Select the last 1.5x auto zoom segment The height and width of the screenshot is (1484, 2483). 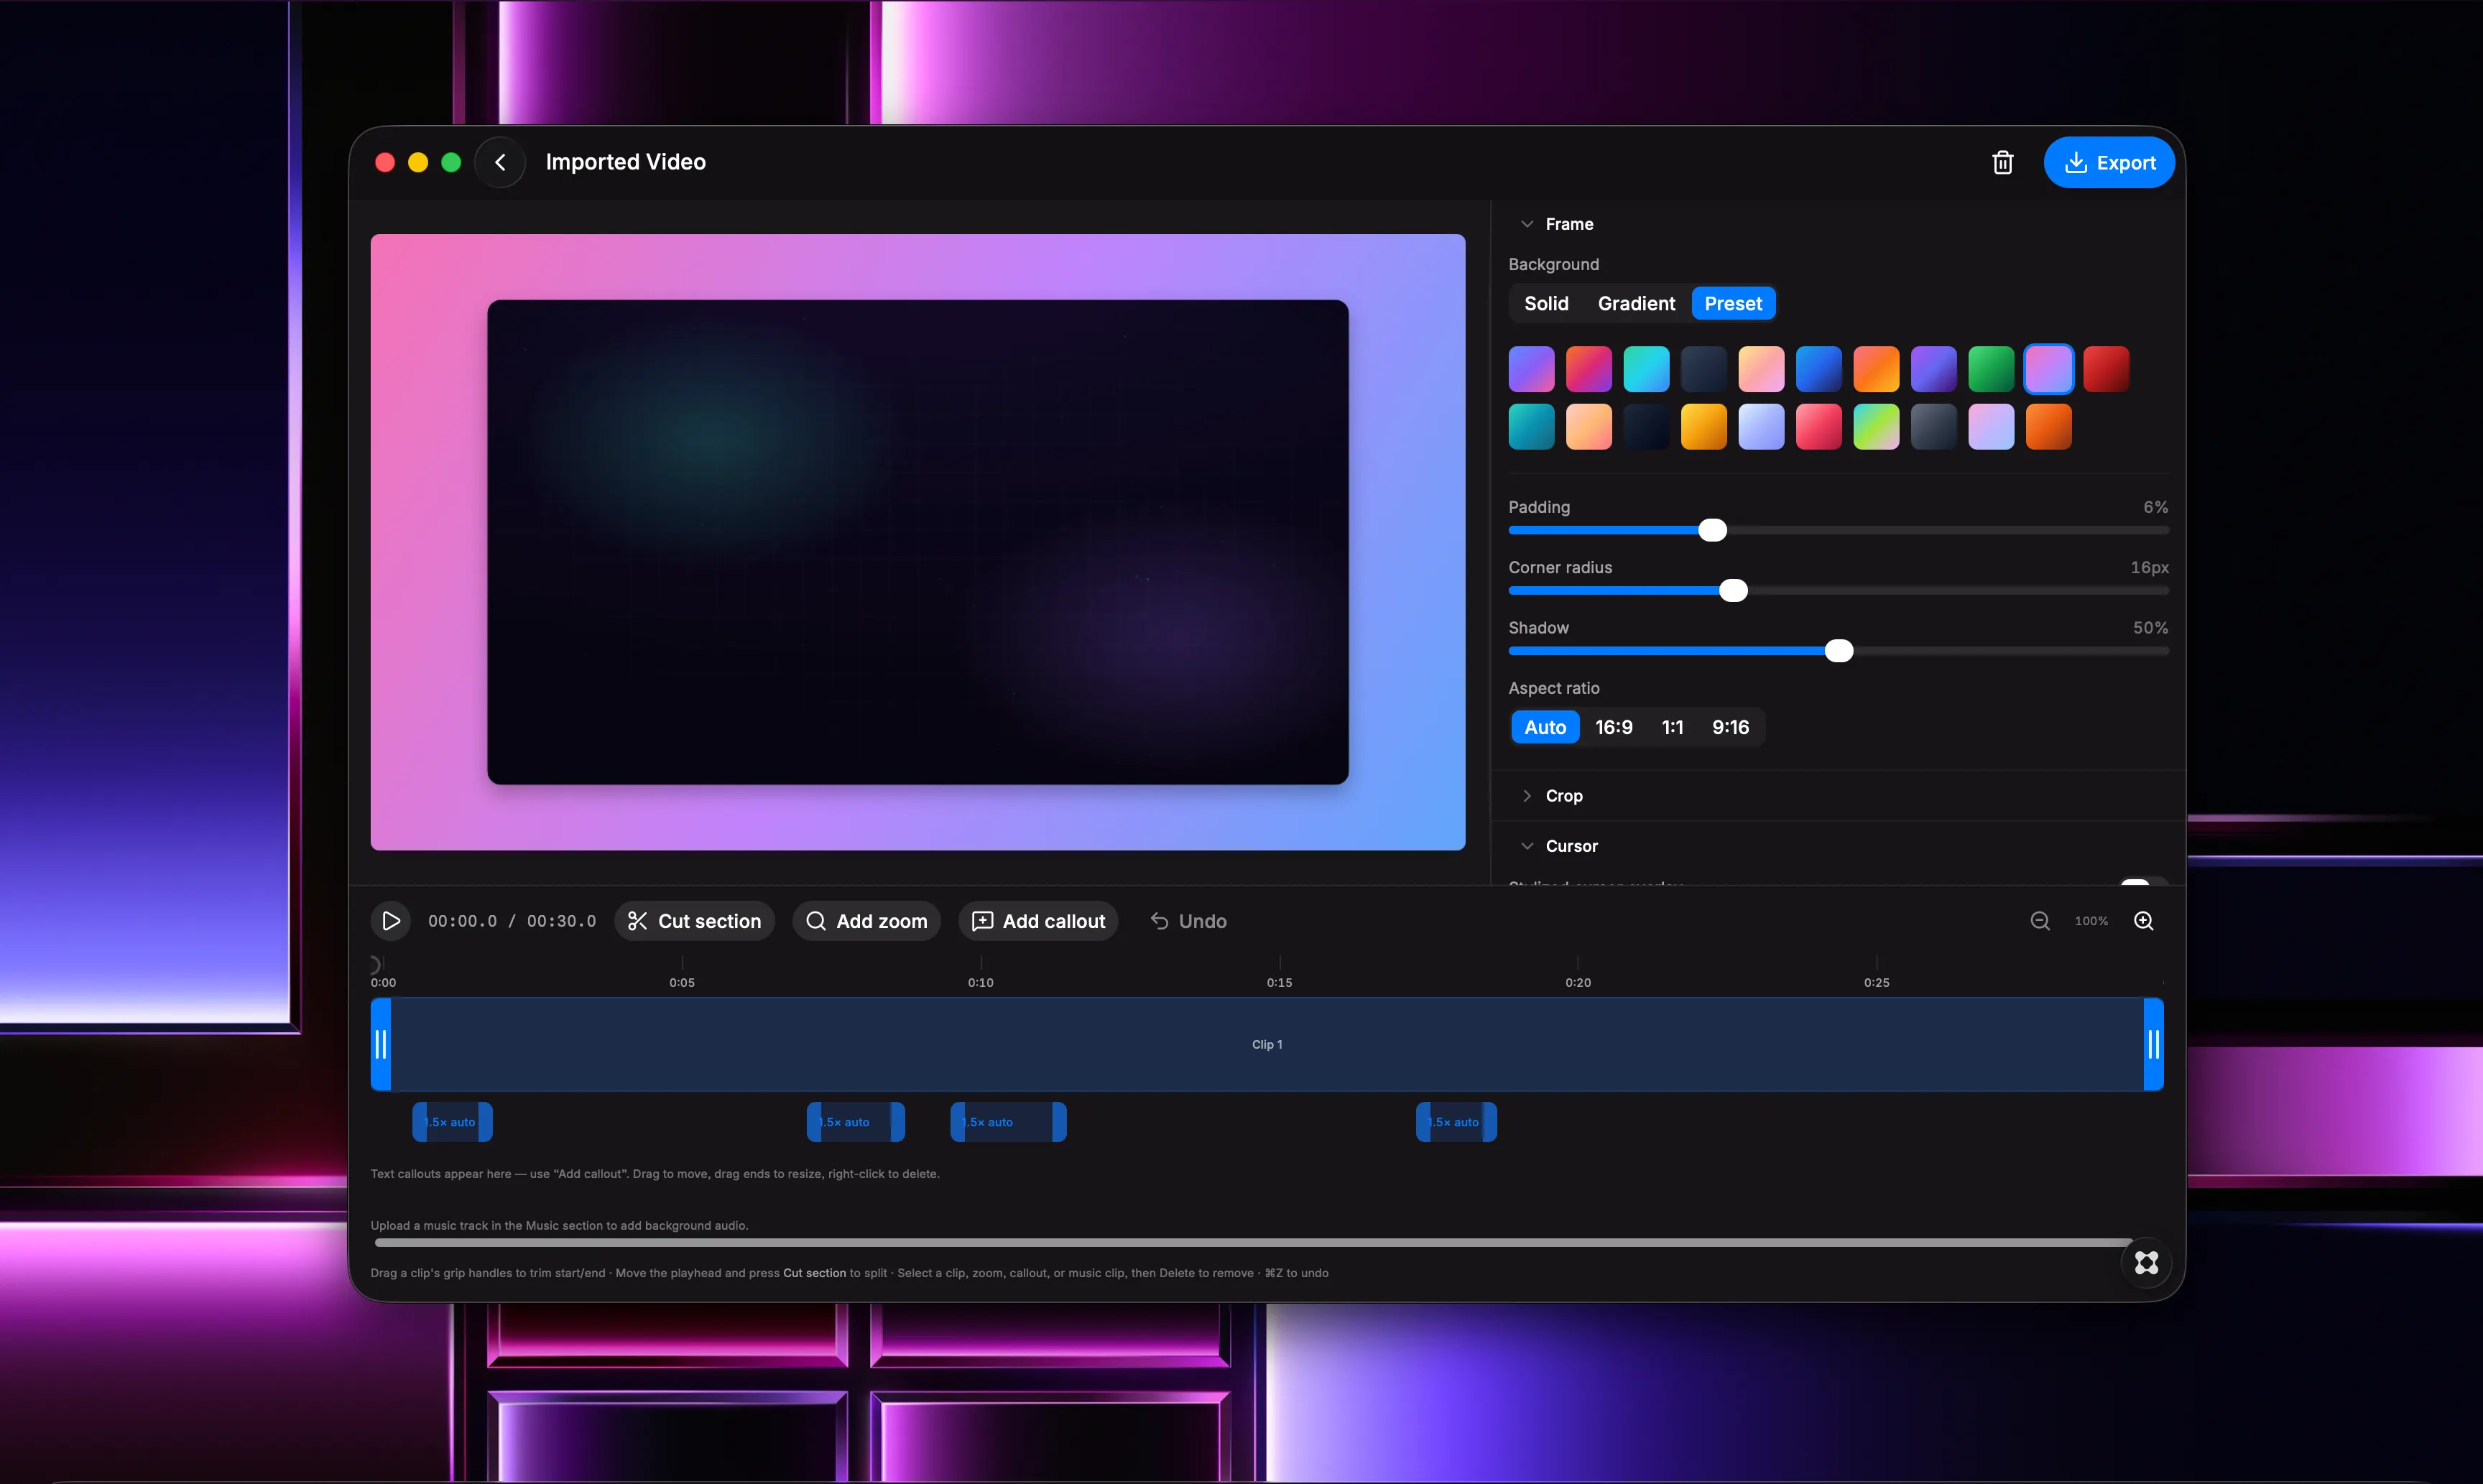[x=1456, y=1122]
